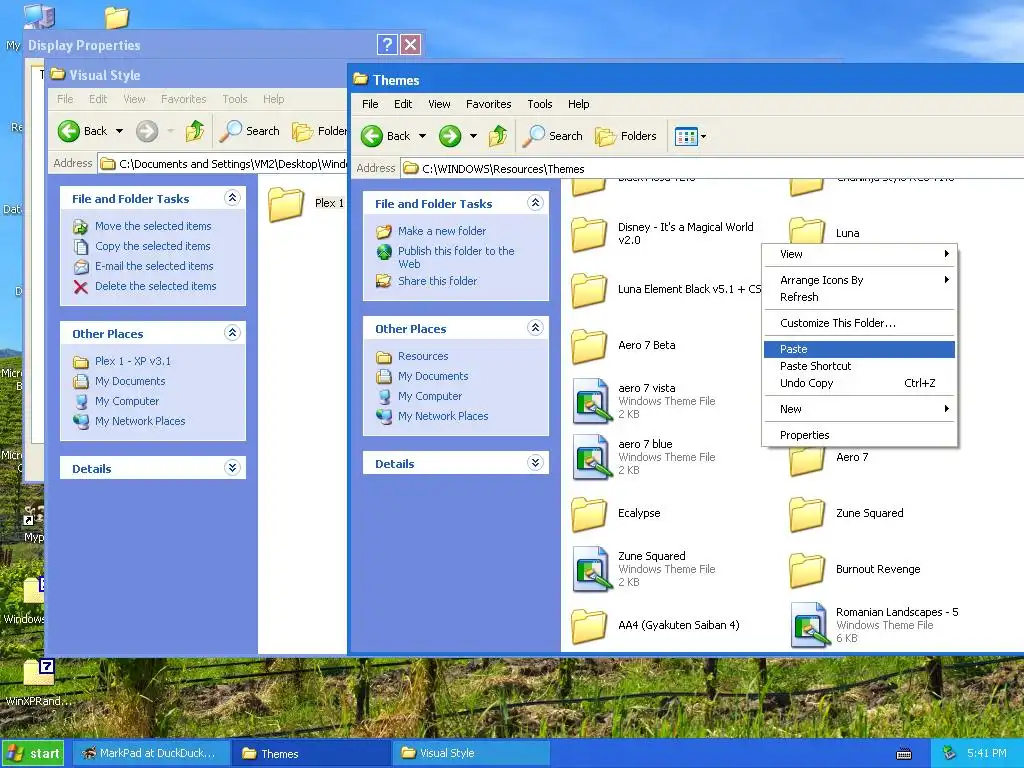Click Copy the selected items link
Viewport: 1024px width, 768px height.
[152, 246]
